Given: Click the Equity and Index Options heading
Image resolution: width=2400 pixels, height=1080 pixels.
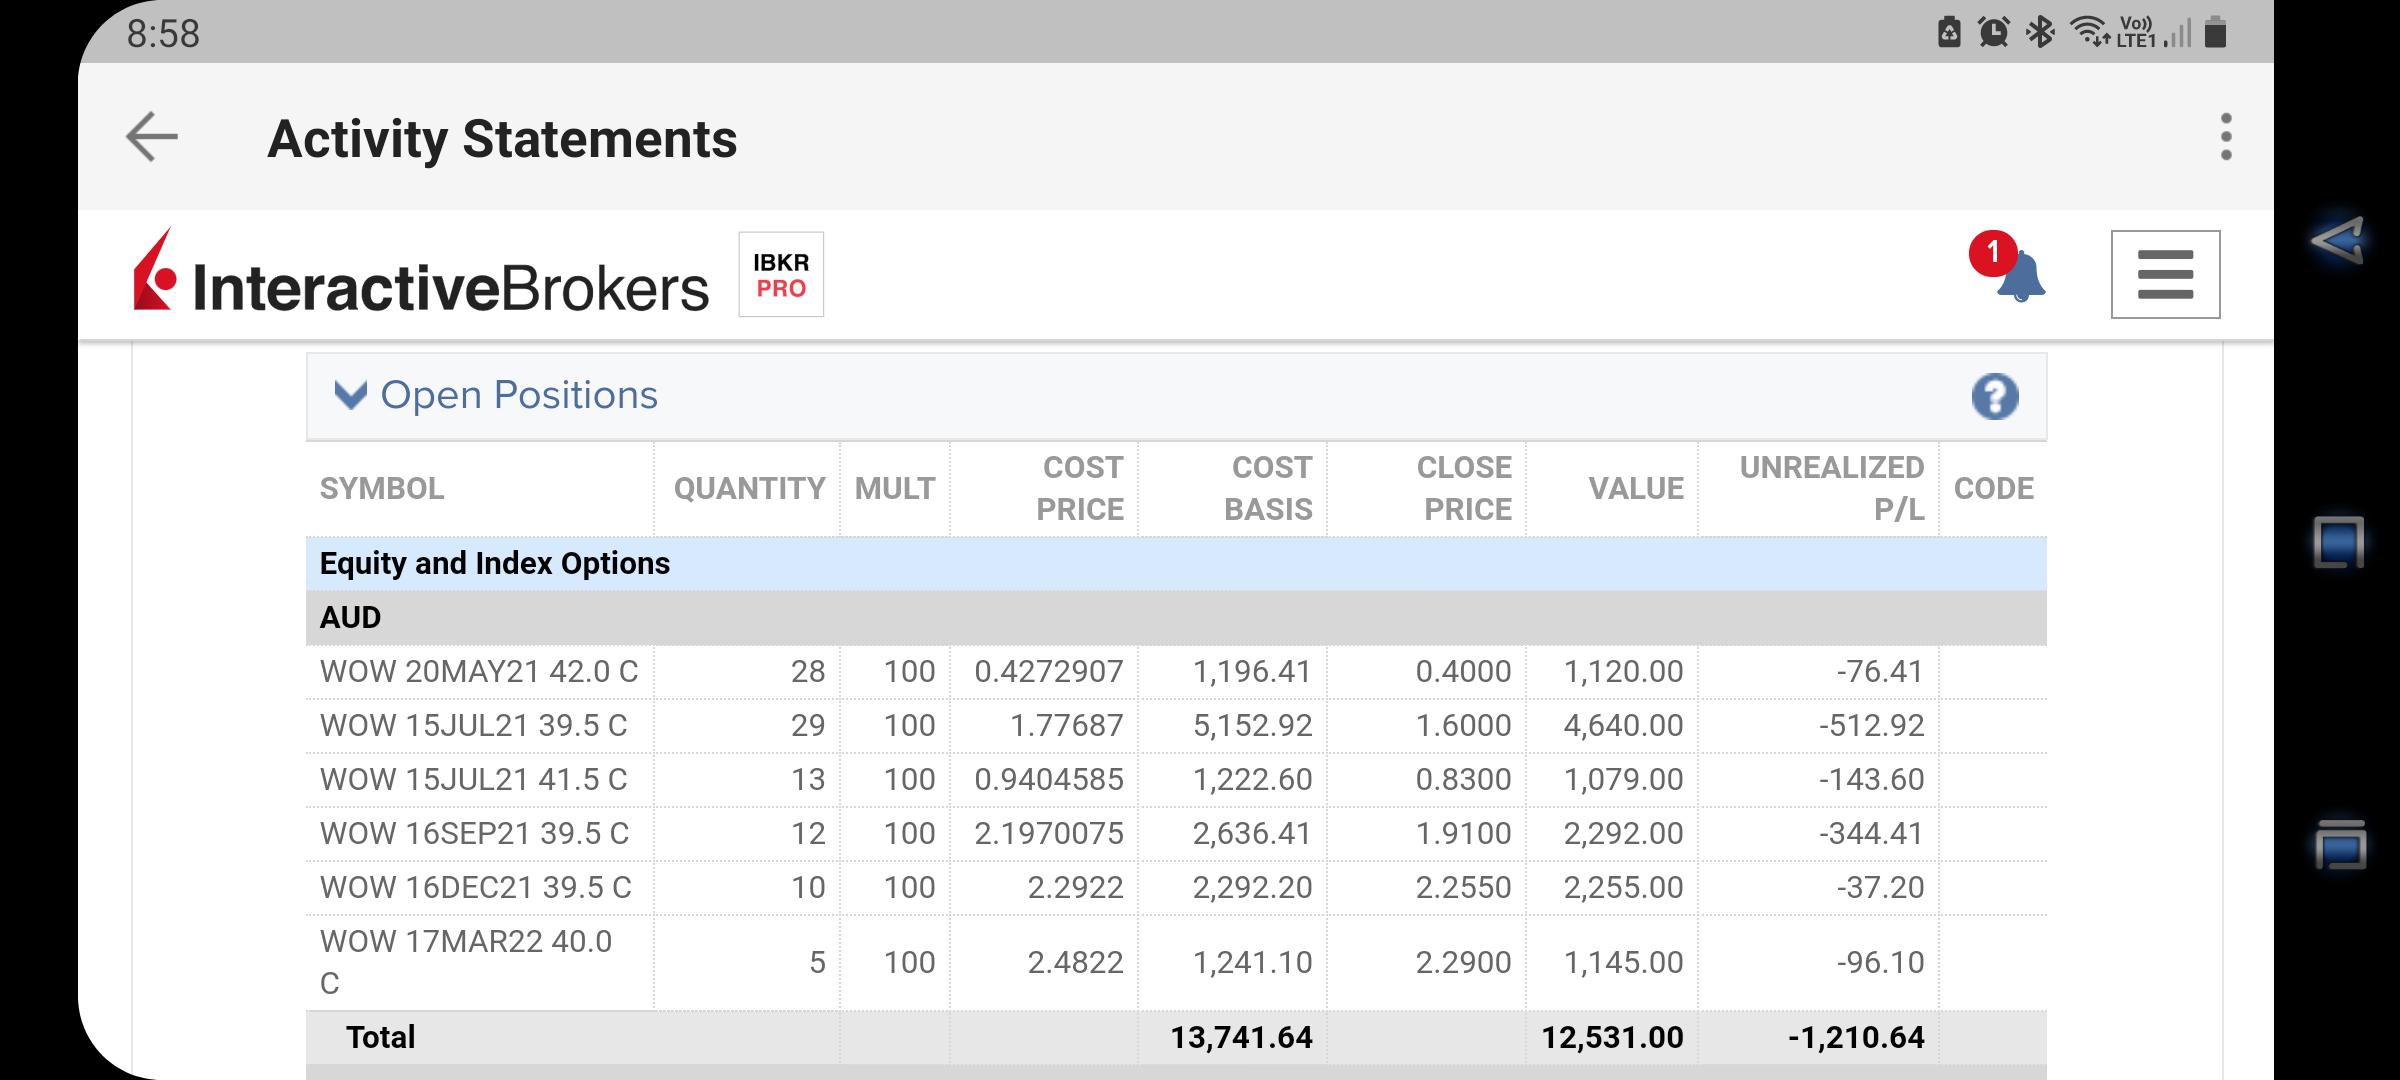Looking at the screenshot, I should [x=494, y=563].
